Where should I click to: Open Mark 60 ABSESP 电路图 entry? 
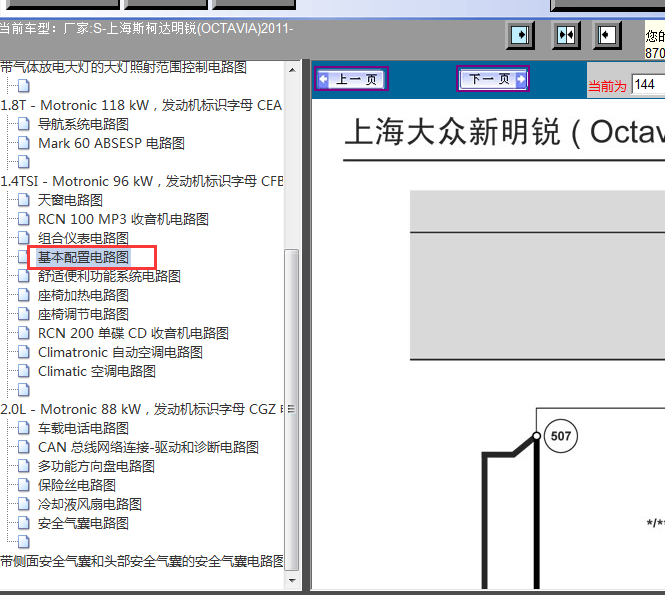(x=111, y=143)
